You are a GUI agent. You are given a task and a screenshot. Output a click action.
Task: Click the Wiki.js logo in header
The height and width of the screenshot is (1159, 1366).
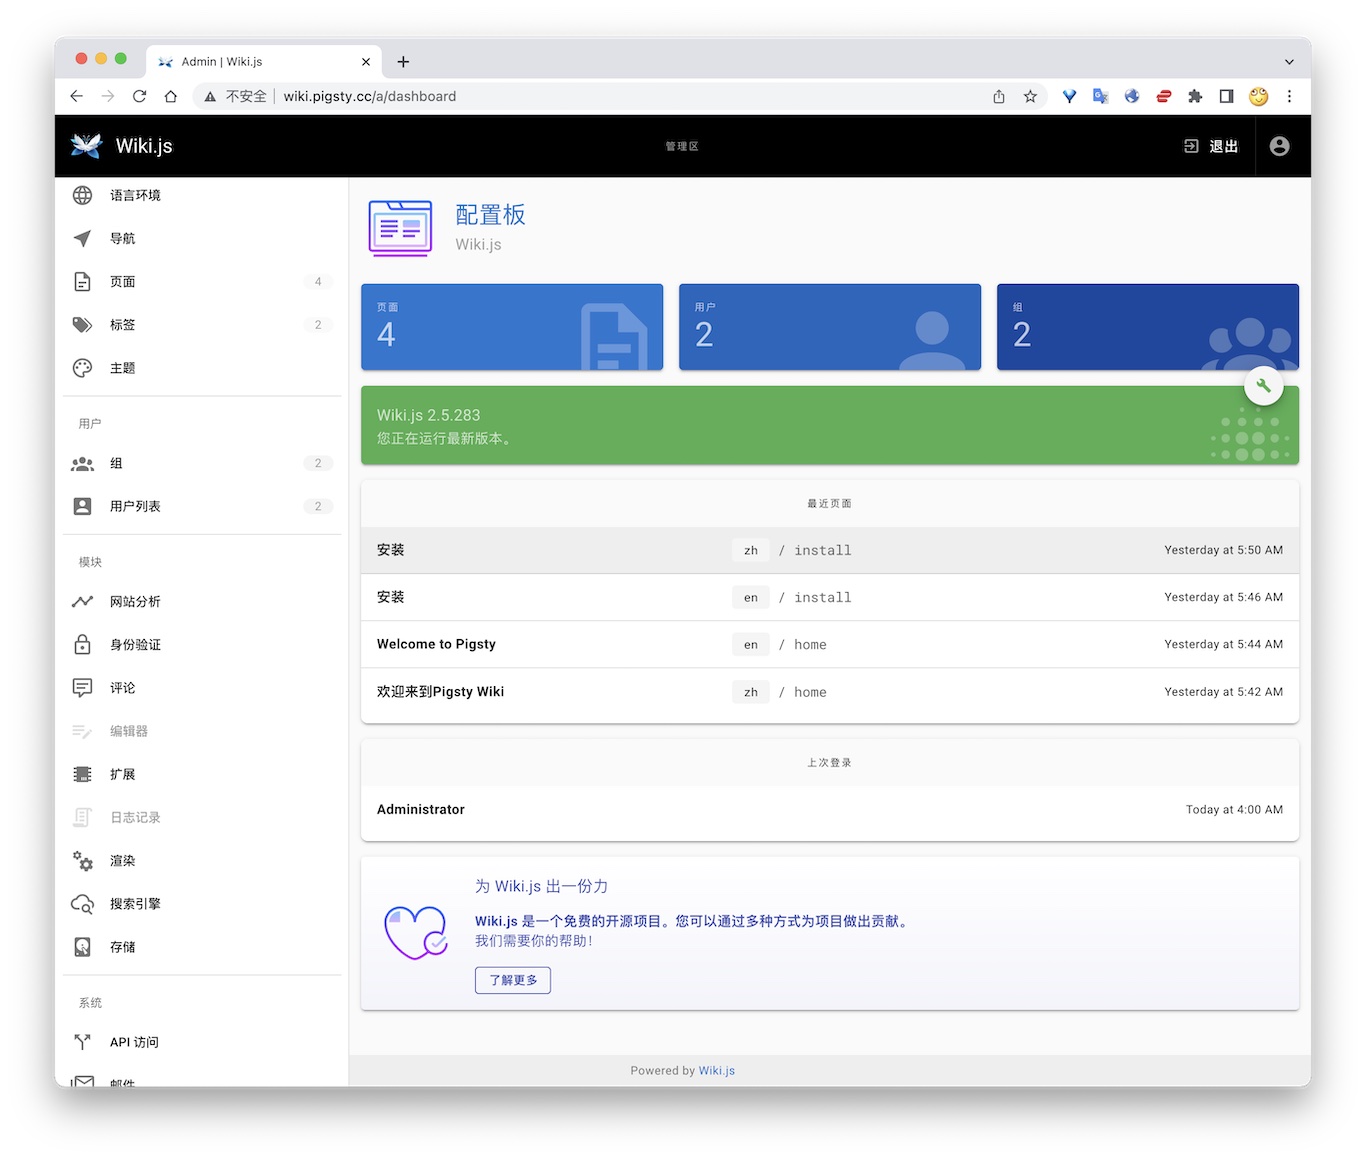(87, 146)
